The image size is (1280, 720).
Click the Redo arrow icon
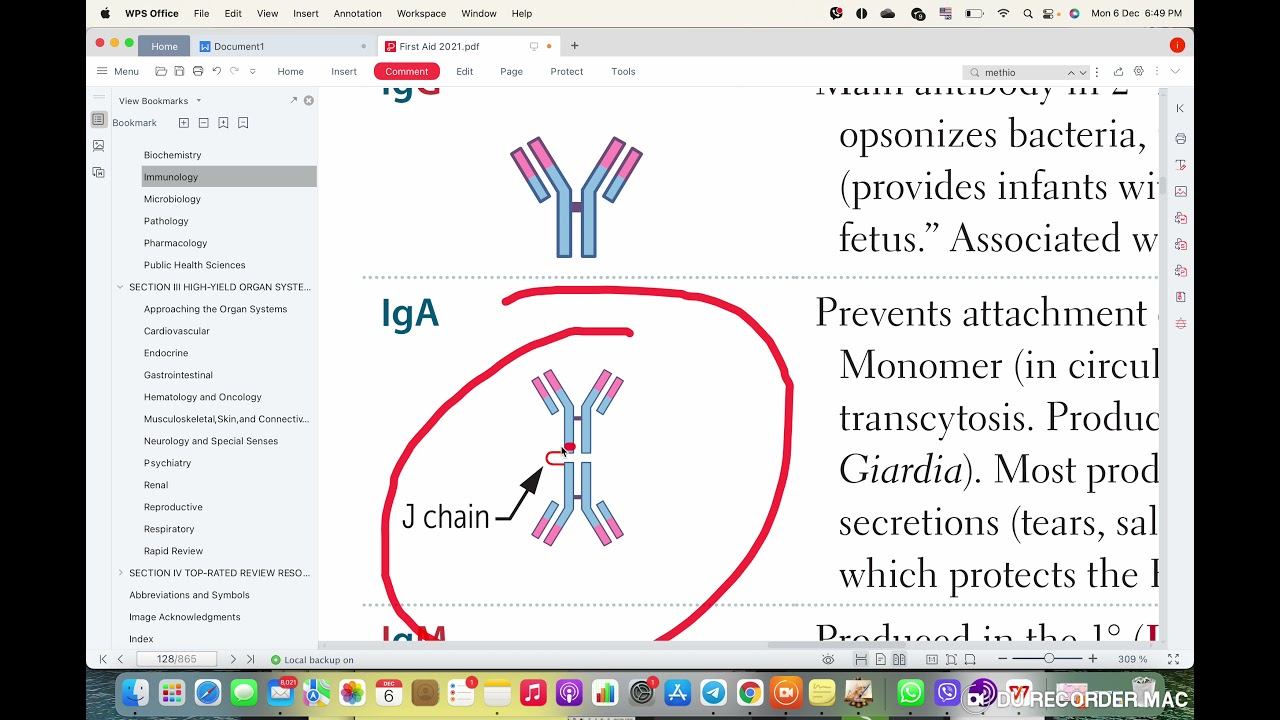tap(234, 71)
